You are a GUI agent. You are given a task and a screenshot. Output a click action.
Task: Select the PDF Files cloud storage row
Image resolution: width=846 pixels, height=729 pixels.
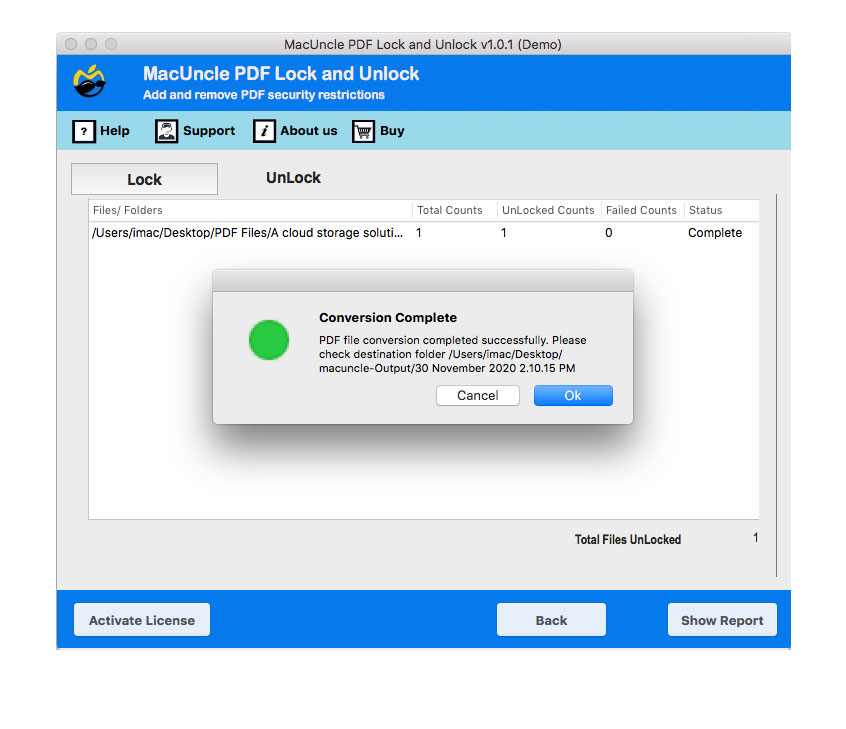click(x=250, y=233)
